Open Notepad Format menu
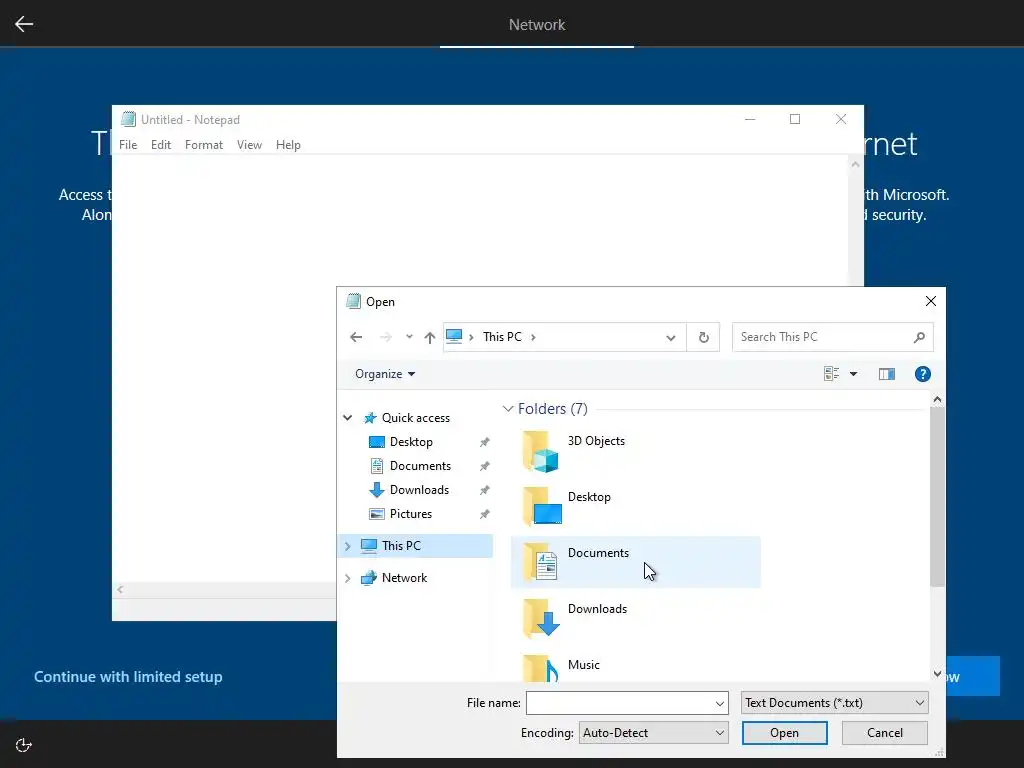Viewport: 1024px width, 768px height. (x=204, y=145)
